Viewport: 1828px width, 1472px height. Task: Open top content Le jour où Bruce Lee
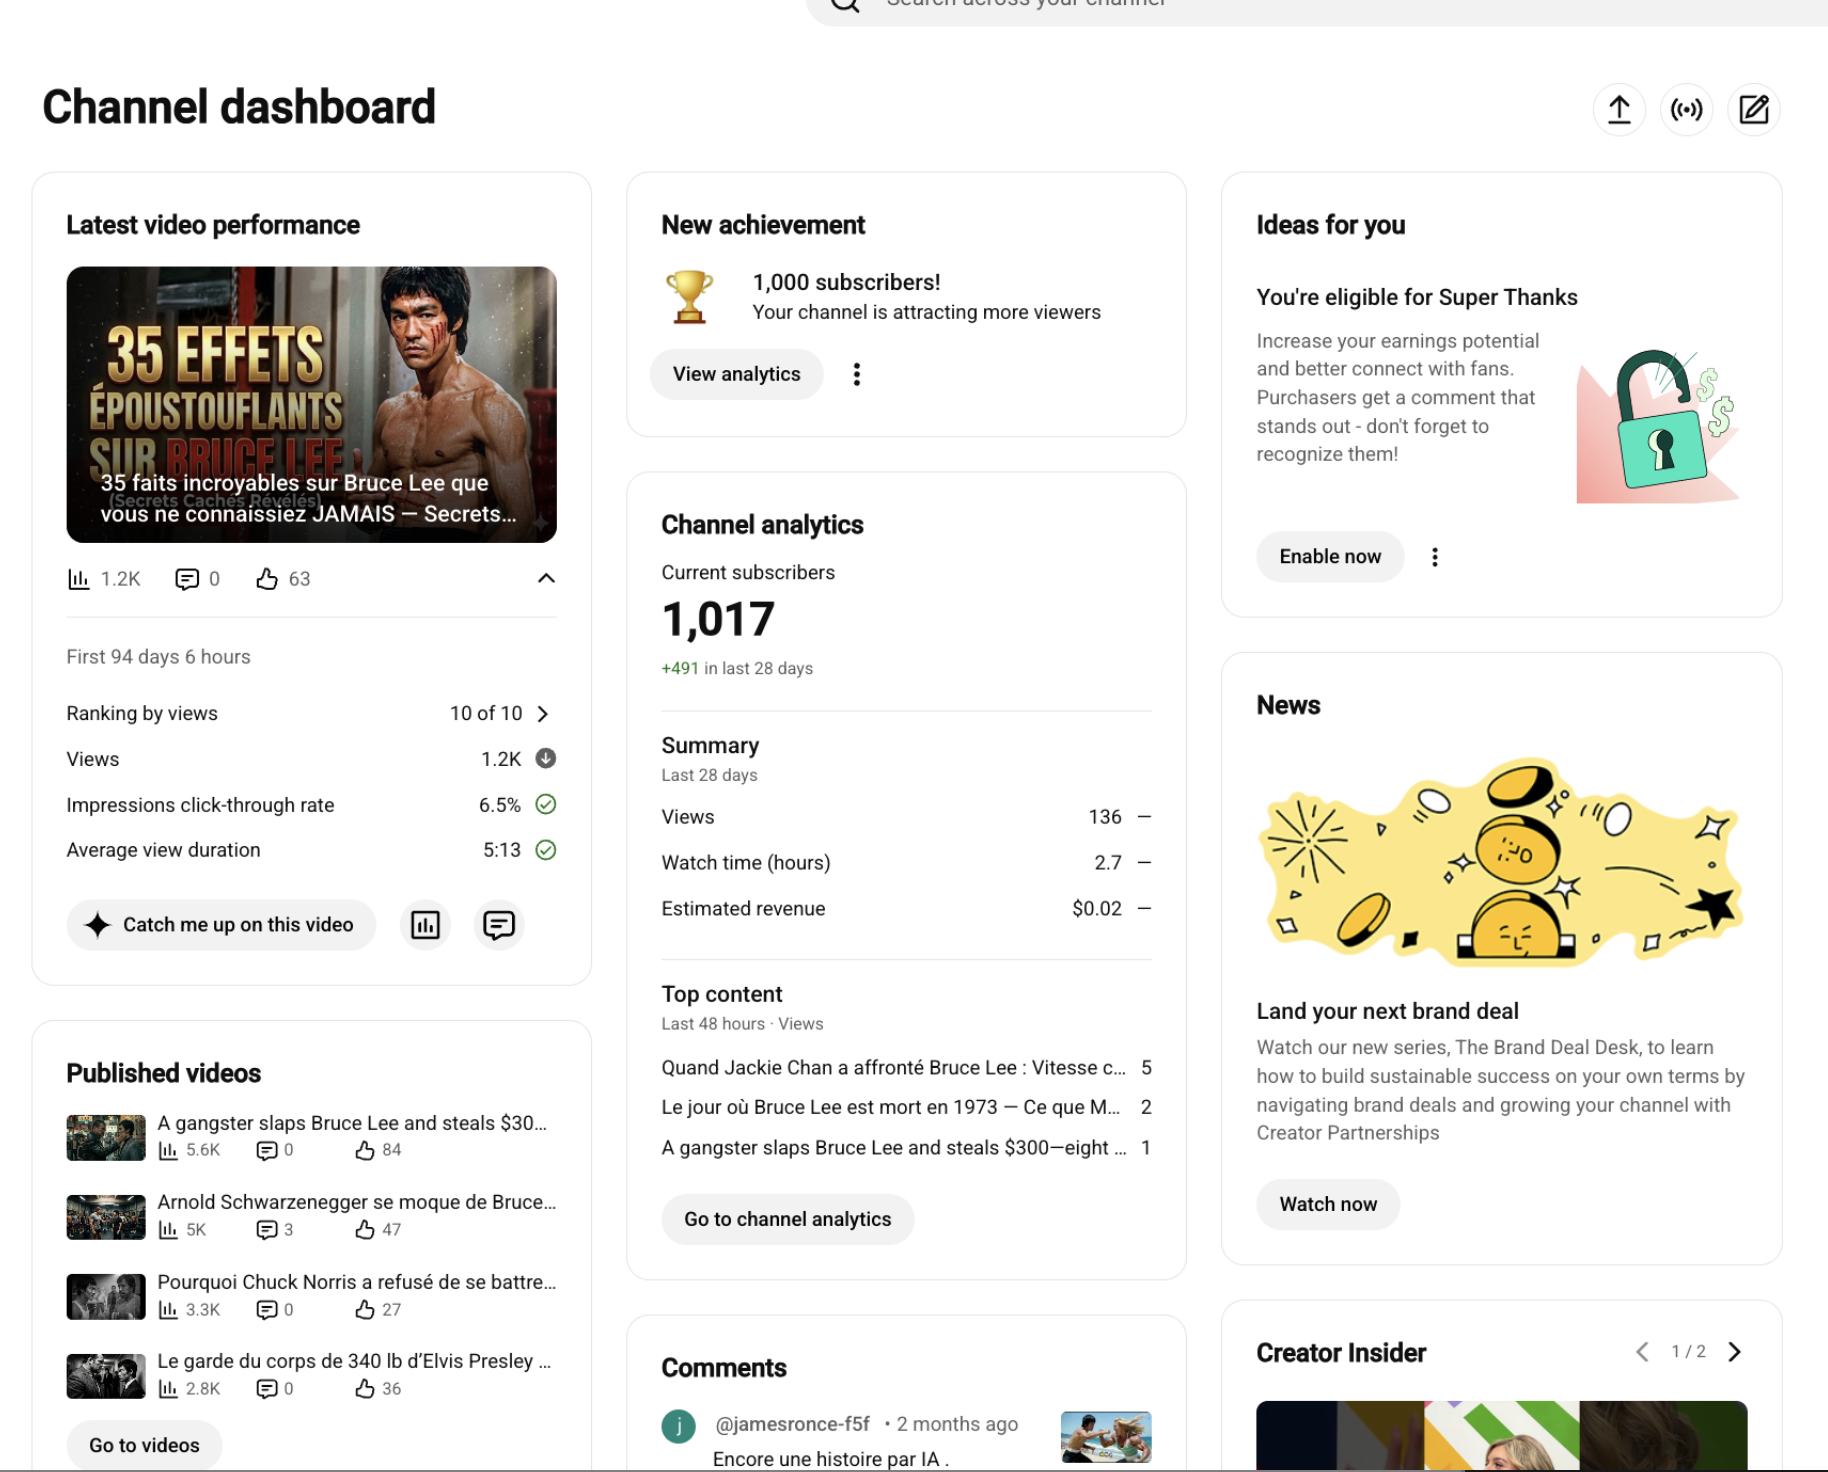tap(890, 1107)
